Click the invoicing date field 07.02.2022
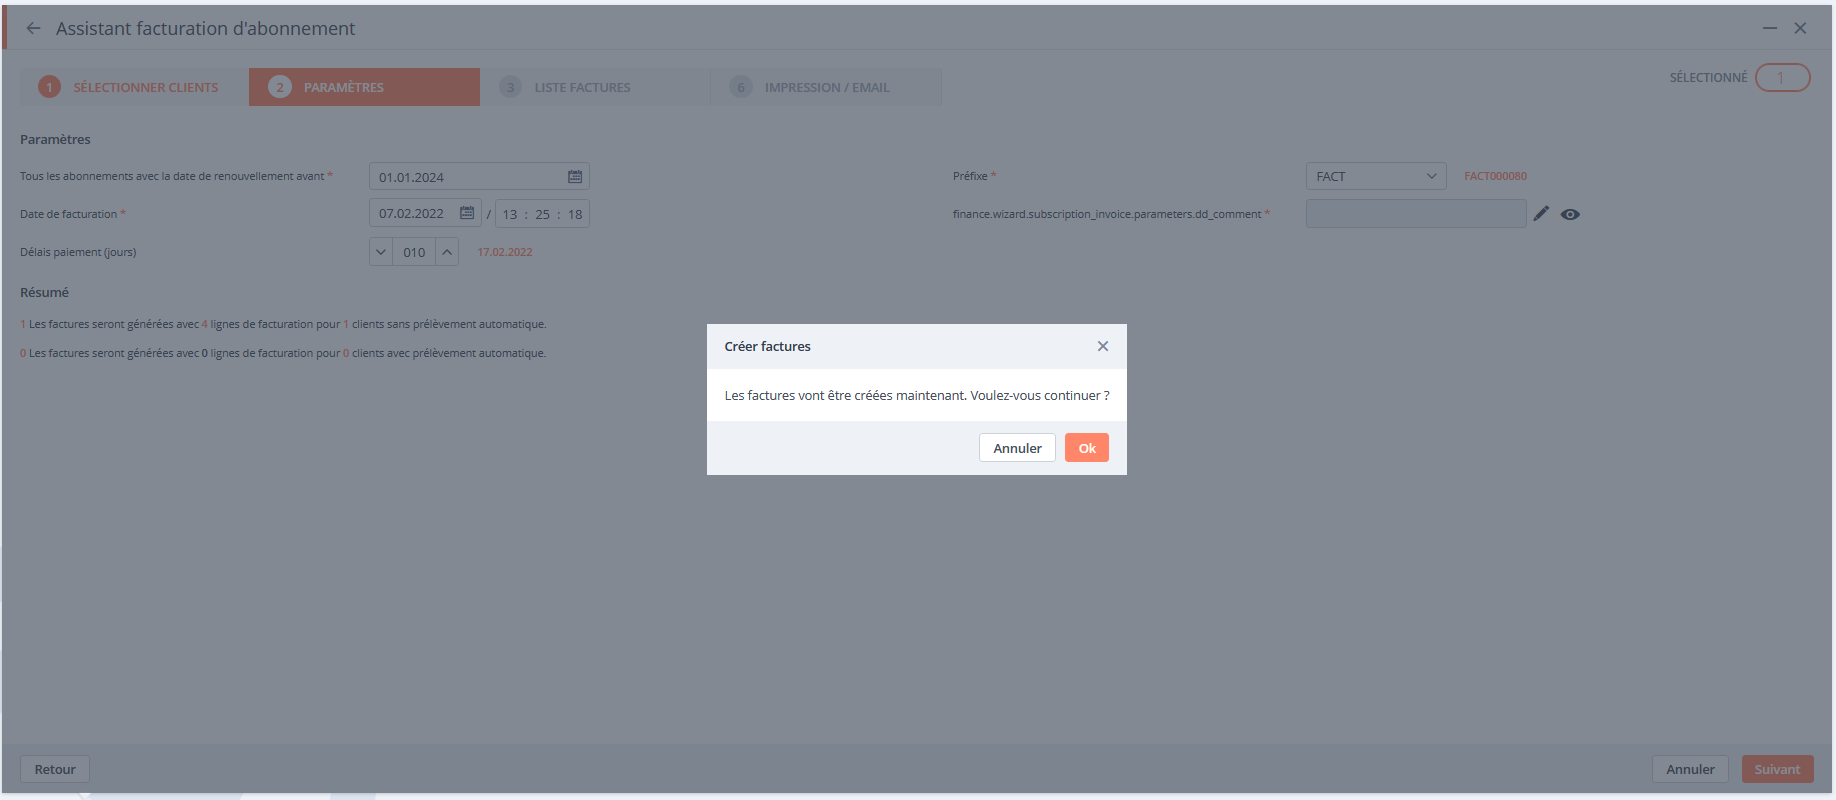1836x800 pixels. 425,213
